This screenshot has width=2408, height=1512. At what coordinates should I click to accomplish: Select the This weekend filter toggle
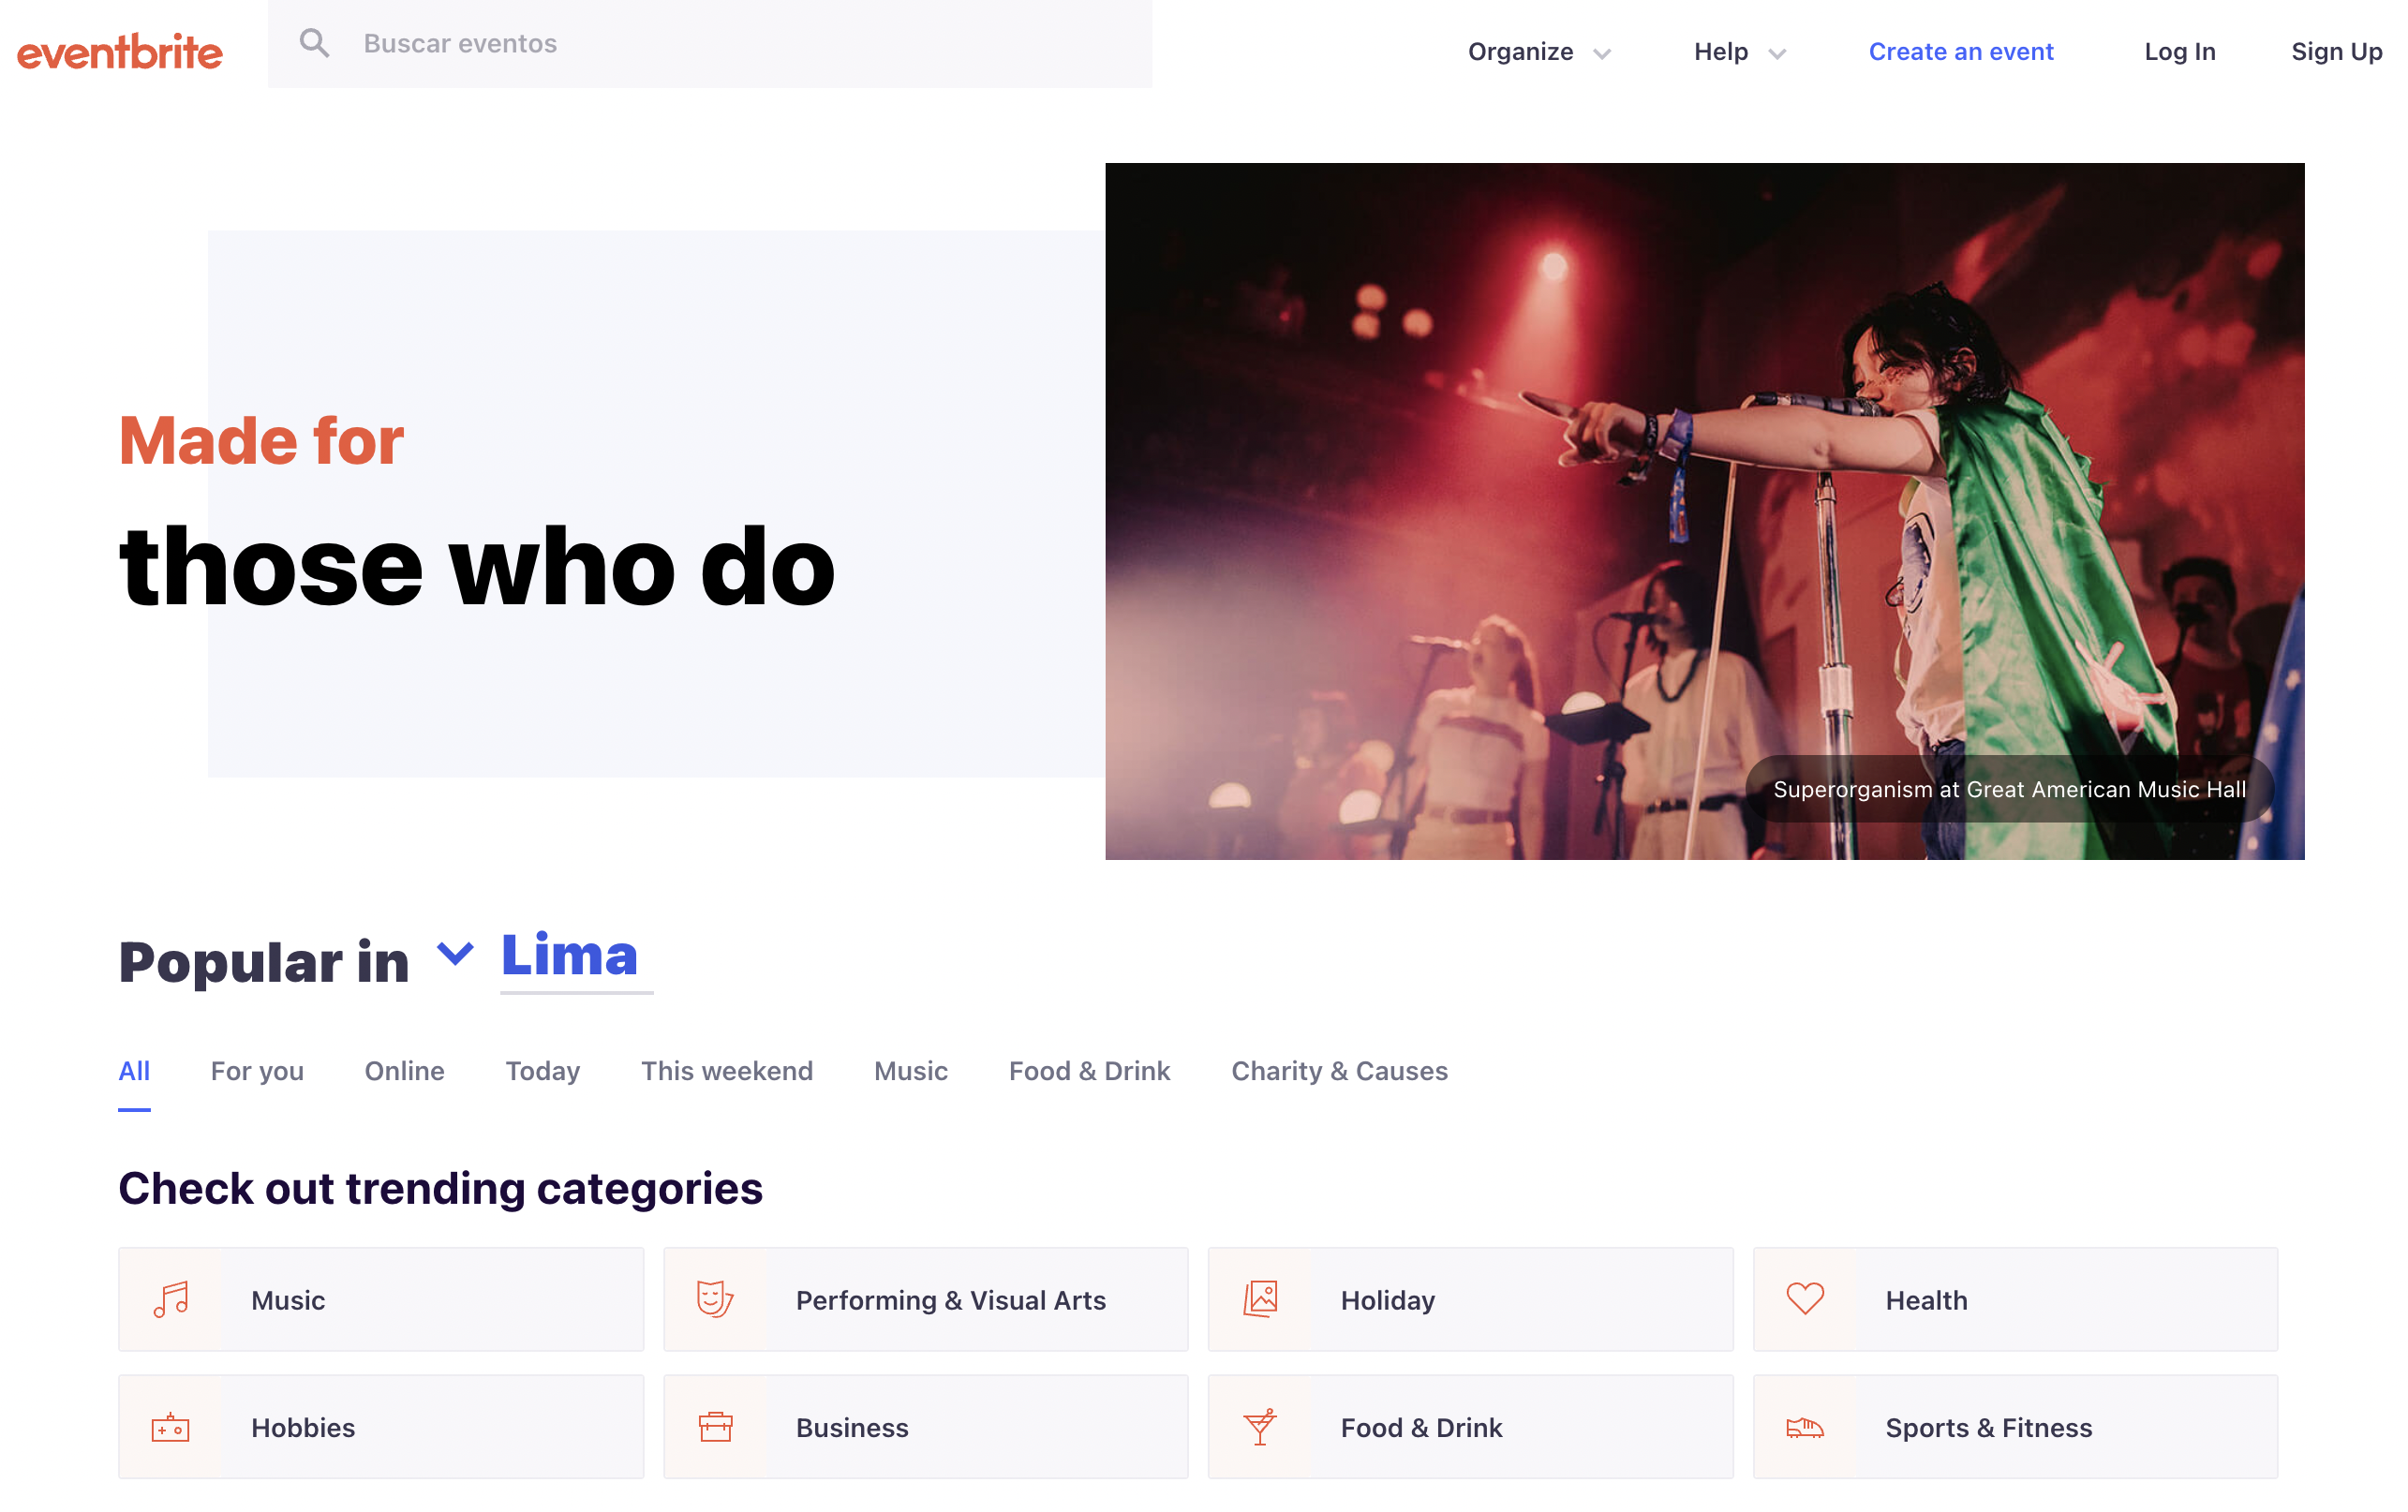point(726,1072)
